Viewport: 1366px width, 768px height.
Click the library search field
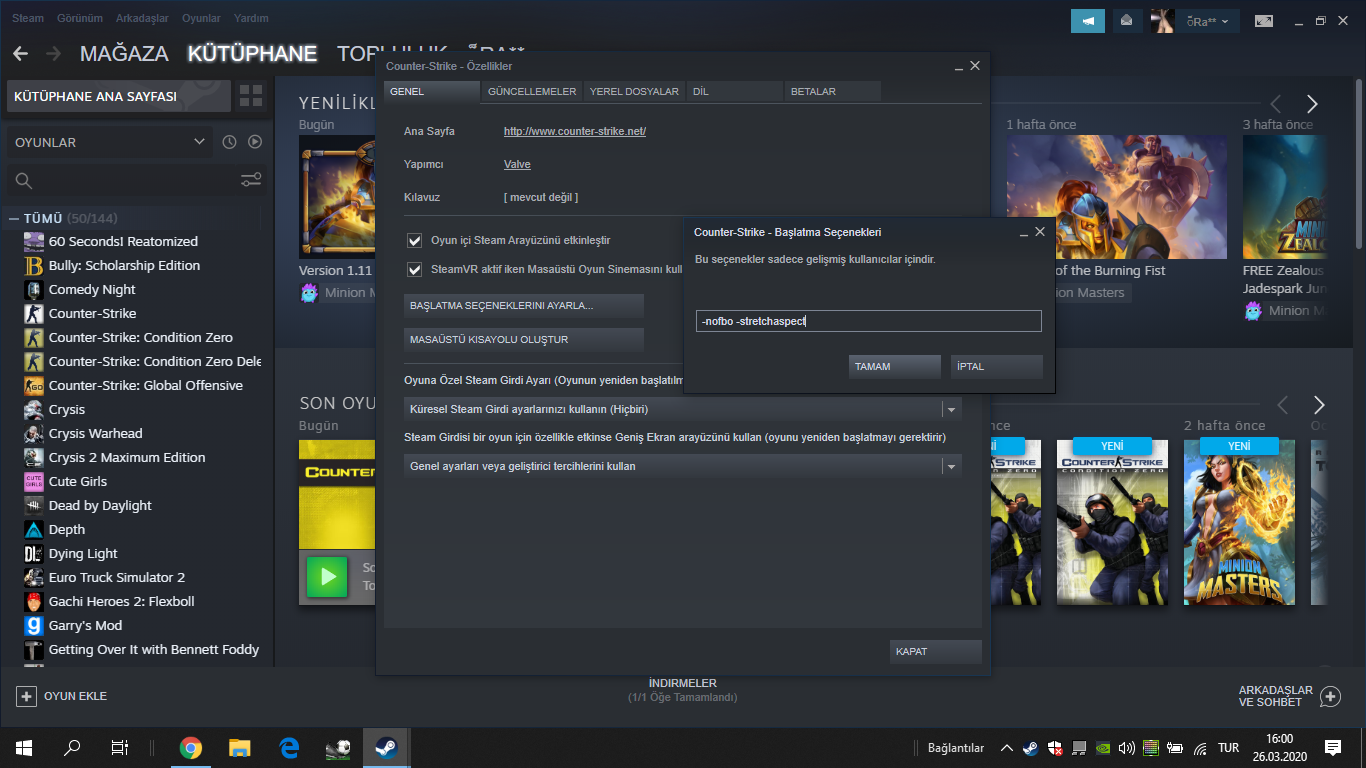click(x=135, y=181)
